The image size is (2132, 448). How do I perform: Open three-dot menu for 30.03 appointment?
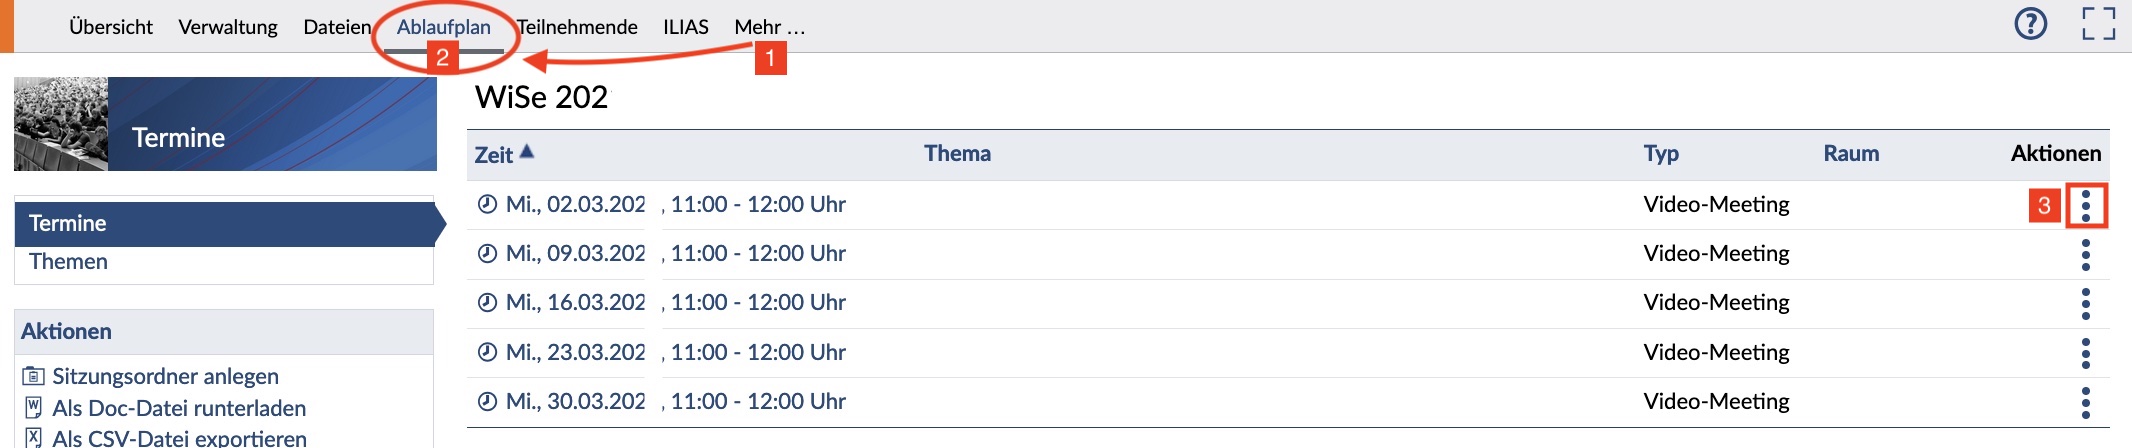tap(2085, 402)
